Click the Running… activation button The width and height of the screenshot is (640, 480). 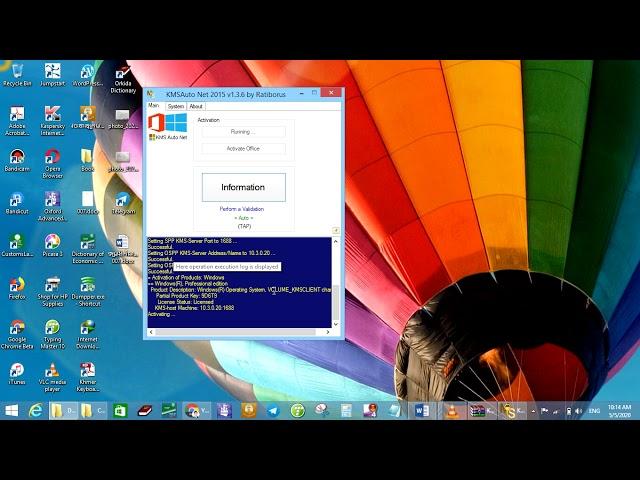pos(243,131)
